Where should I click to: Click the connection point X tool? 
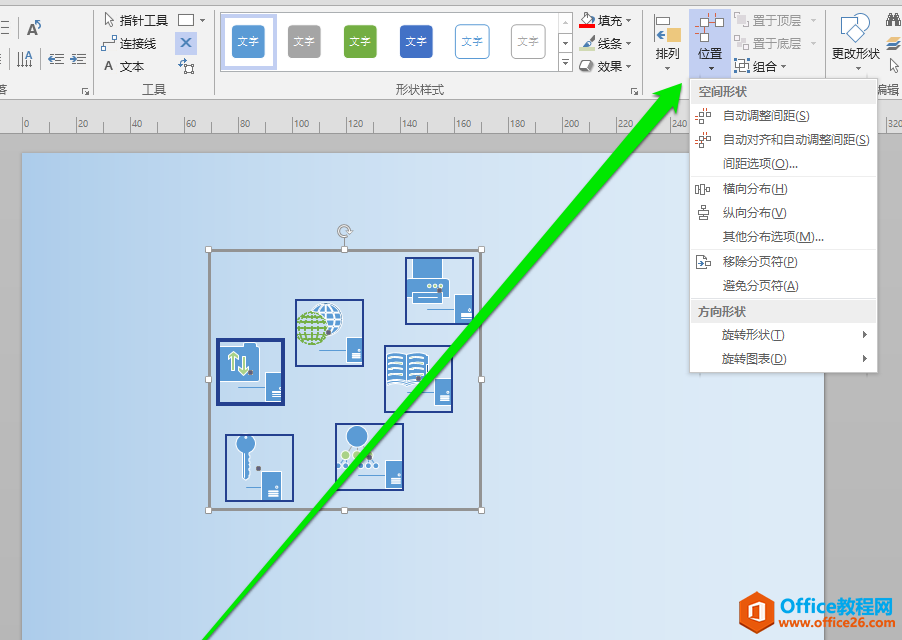(186, 43)
